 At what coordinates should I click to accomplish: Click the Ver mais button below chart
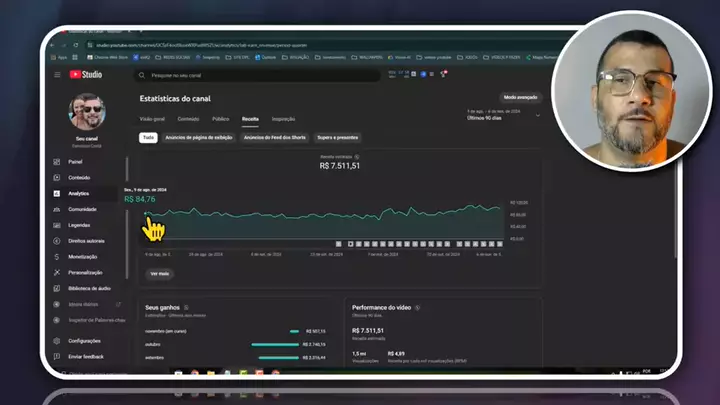click(x=159, y=273)
